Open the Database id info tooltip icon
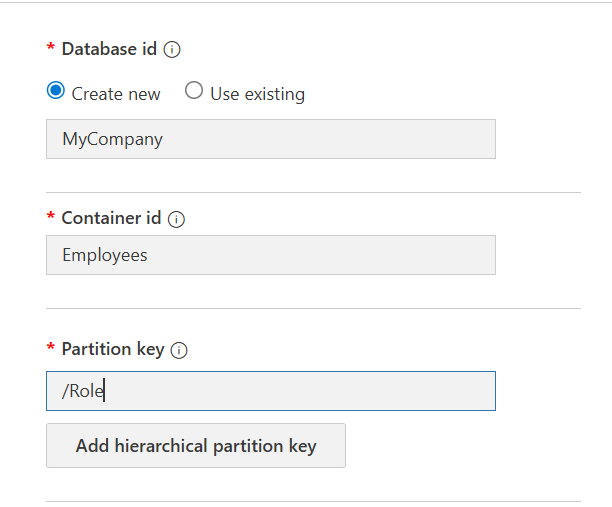 click(x=172, y=50)
